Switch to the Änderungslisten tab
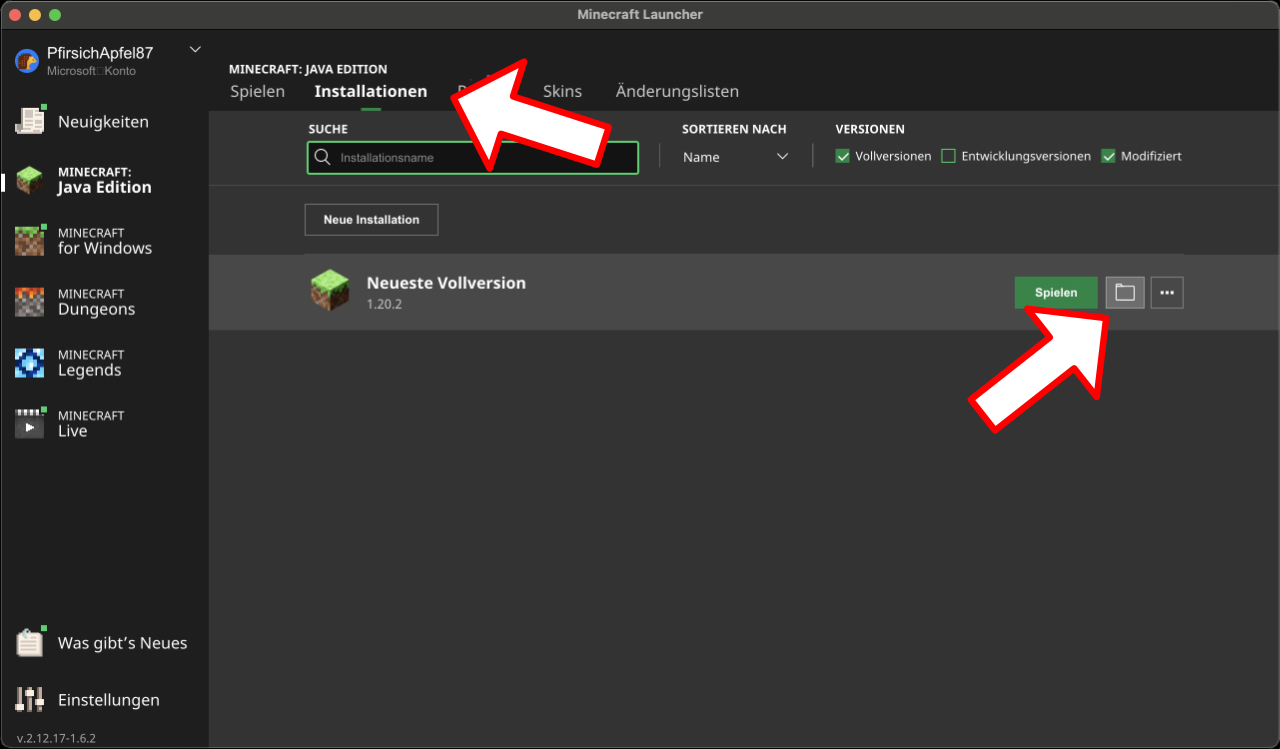 (x=677, y=92)
